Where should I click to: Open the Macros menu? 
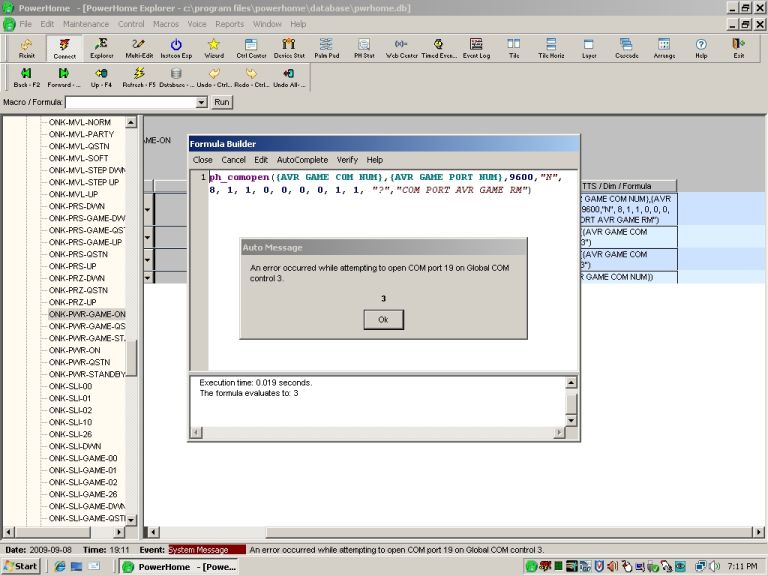tap(166, 24)
